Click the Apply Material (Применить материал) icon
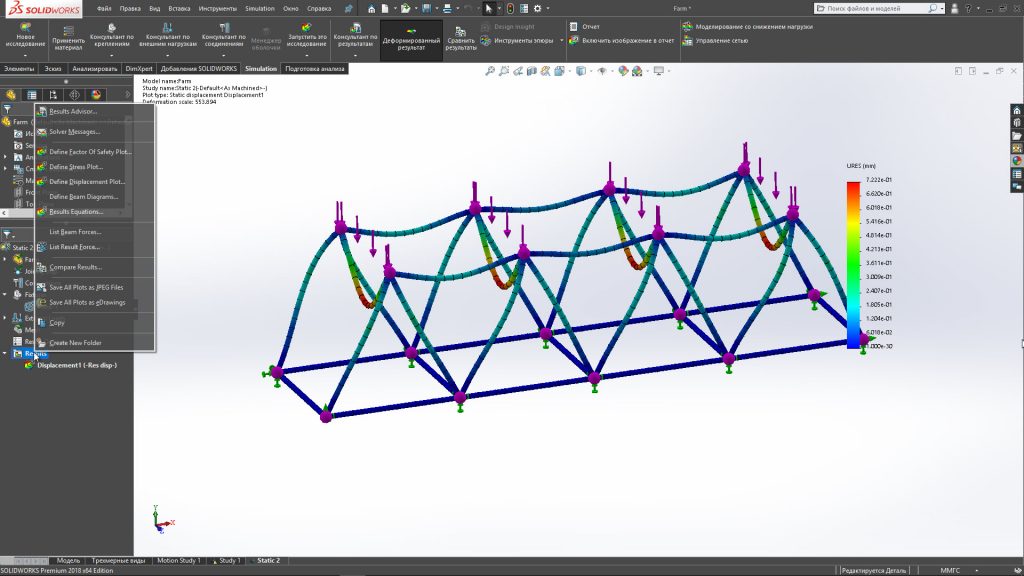Screen dimensions: 1024x576 point(67,37)
